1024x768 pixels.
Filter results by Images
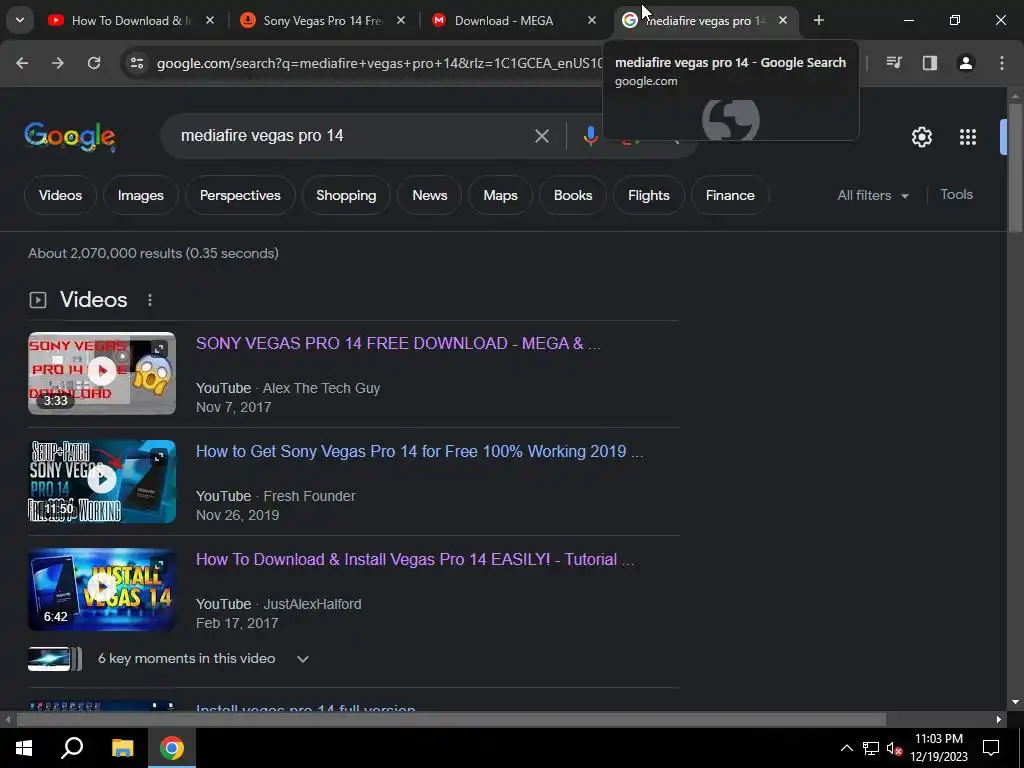click(140, 195)
